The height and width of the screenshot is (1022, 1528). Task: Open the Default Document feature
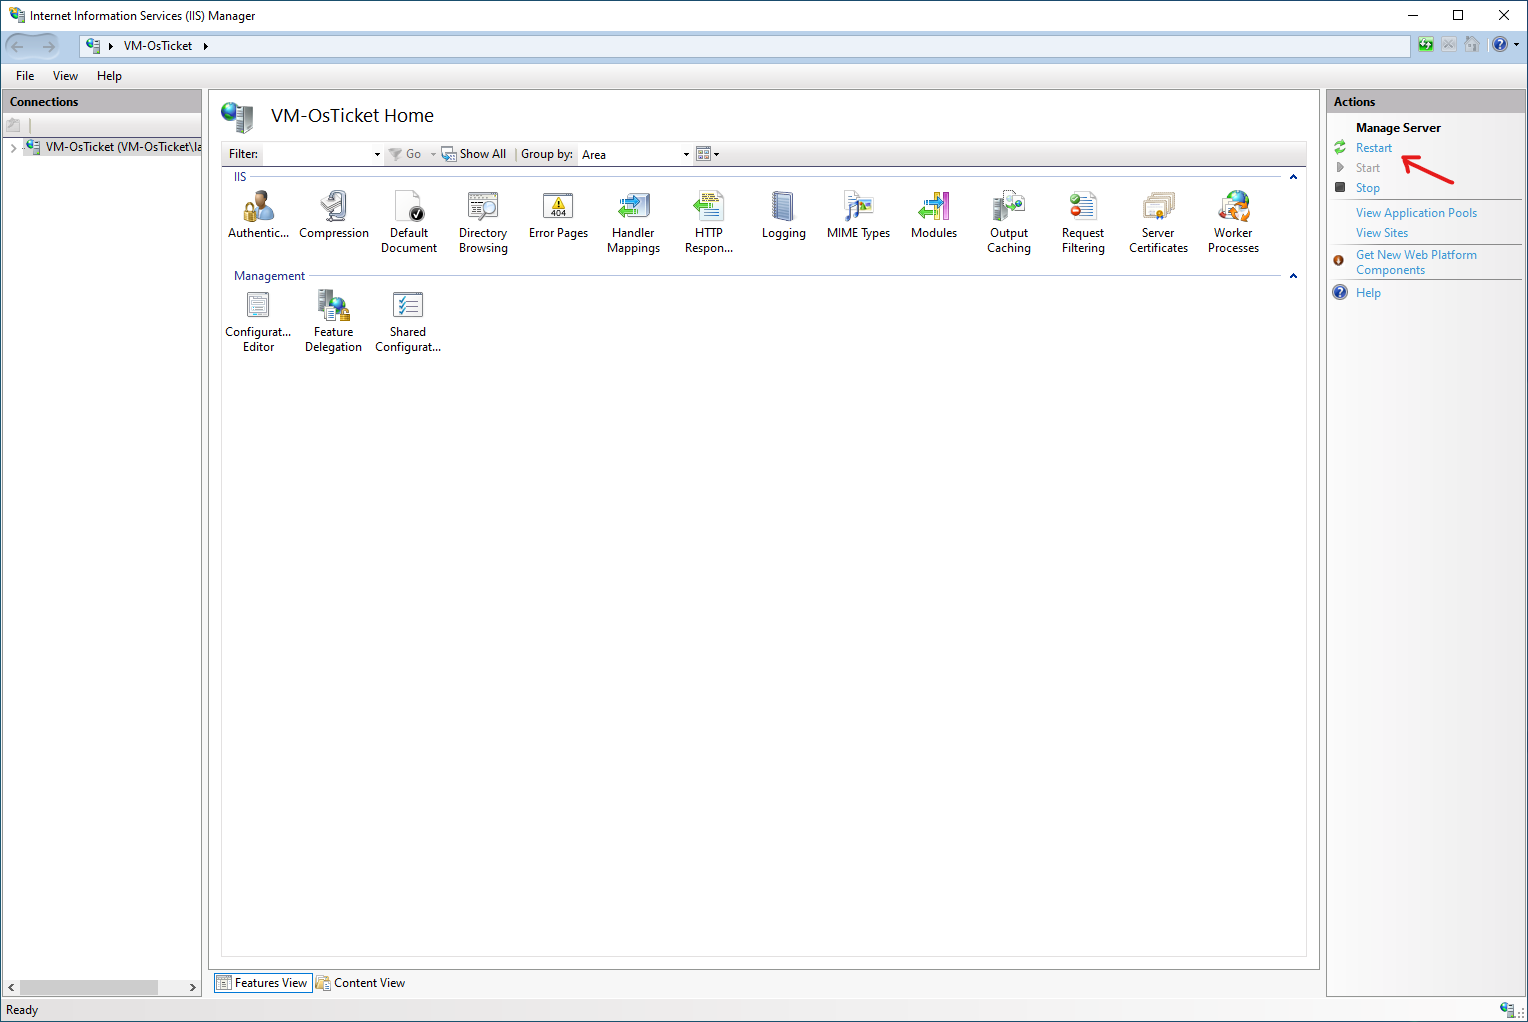pyautogui.click(x=409, y=222)
